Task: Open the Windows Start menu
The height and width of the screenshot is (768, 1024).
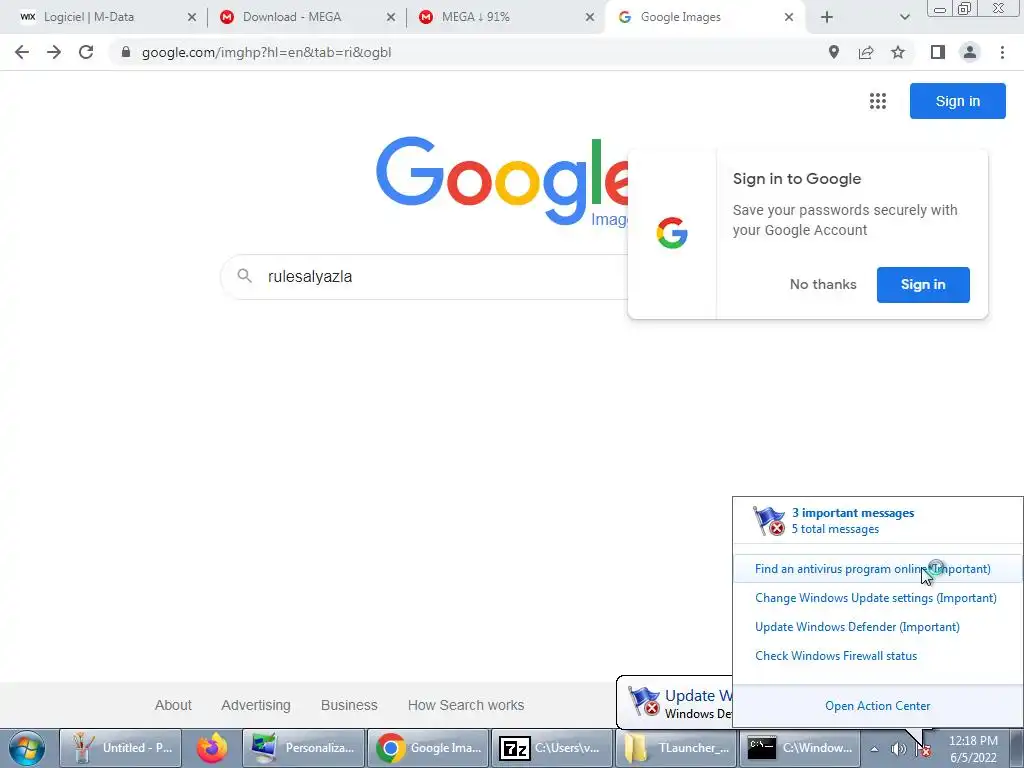Action: point(26,748)
